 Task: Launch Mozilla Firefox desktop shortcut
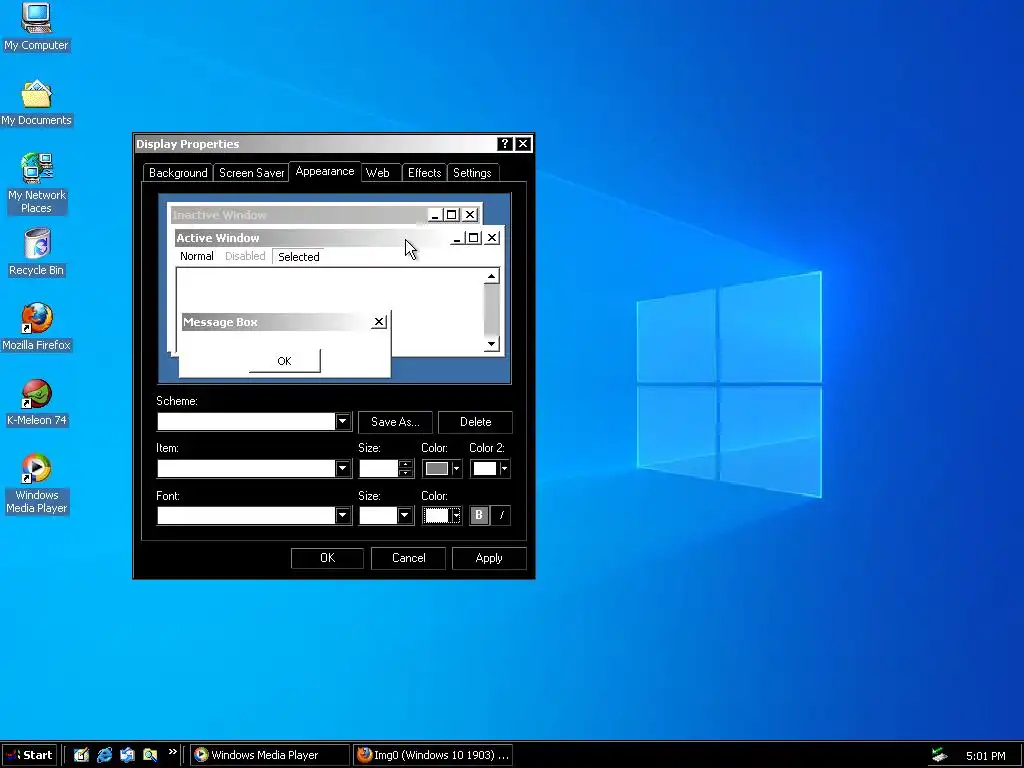(x=36, y=327)
